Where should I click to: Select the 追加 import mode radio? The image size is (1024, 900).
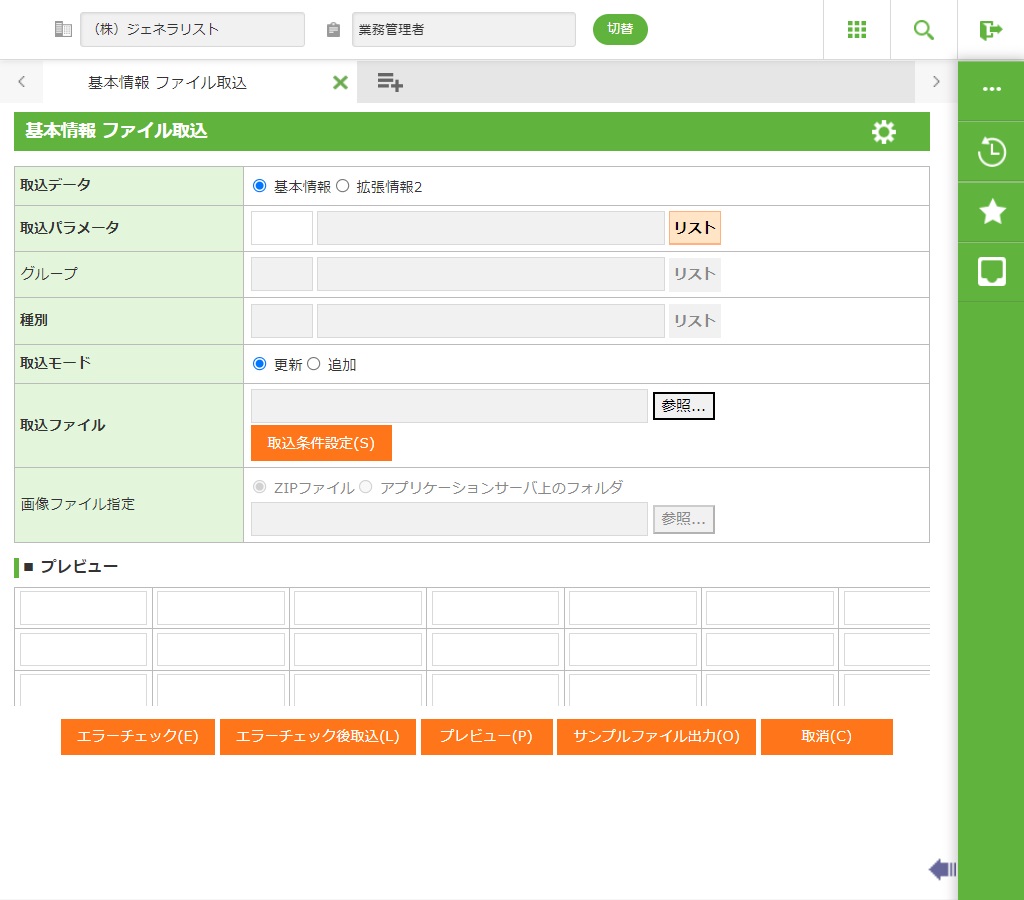click(313, 364)
